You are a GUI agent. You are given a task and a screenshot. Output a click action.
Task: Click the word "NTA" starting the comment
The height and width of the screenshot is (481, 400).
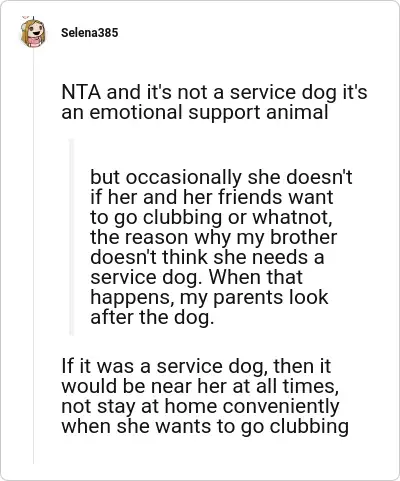[81, 92]
